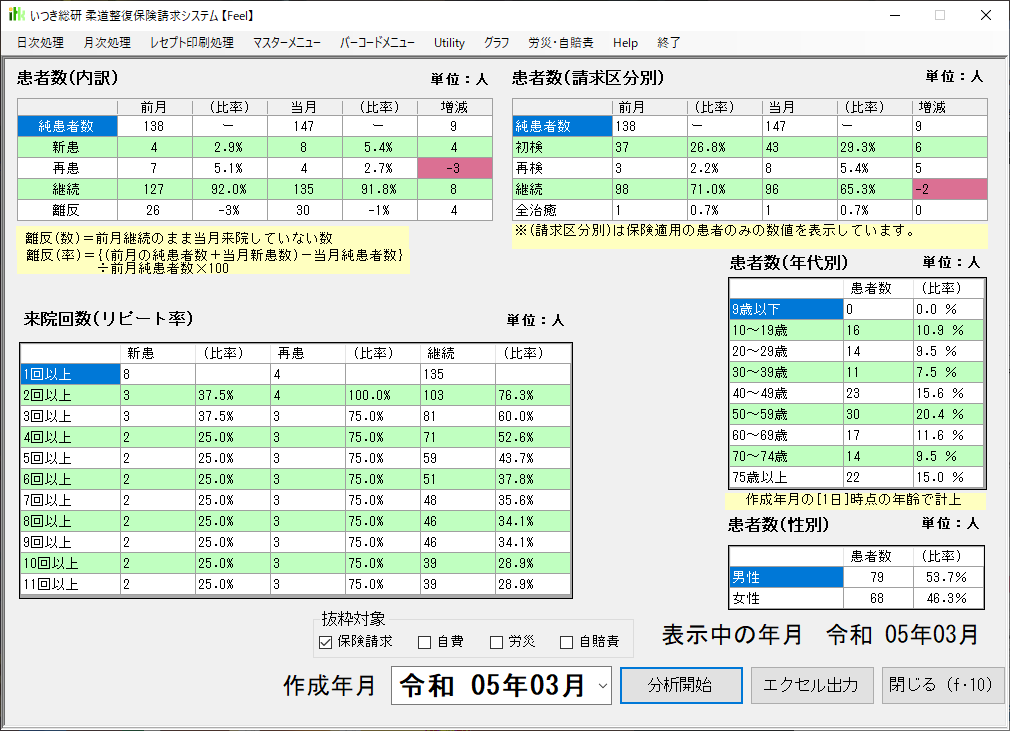Click the エクセル出力 button

(810, 686)
